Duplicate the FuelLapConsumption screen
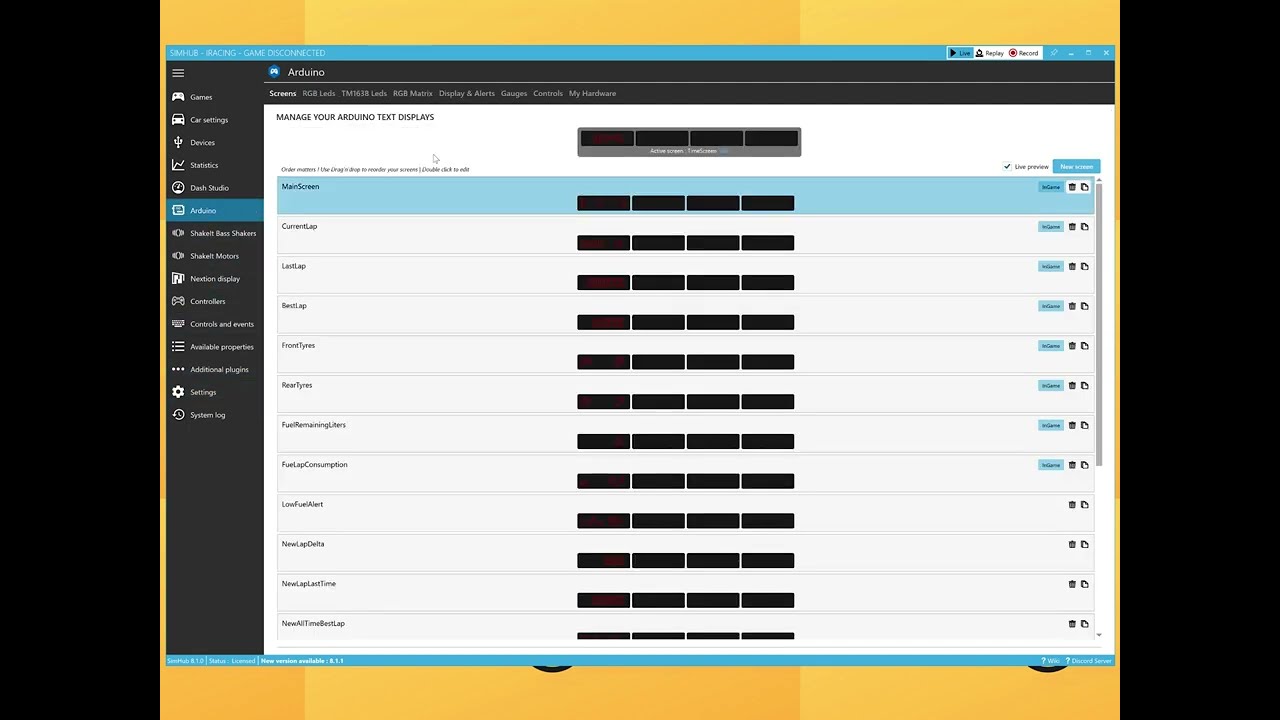1280x720 pixels. [1084, 465]
